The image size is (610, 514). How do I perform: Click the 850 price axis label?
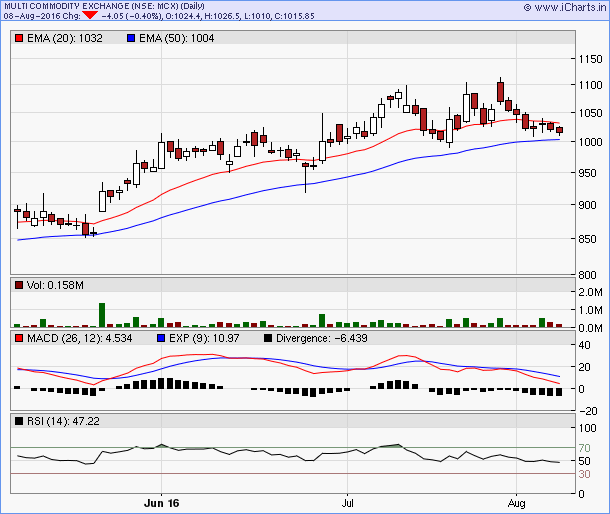587,239
